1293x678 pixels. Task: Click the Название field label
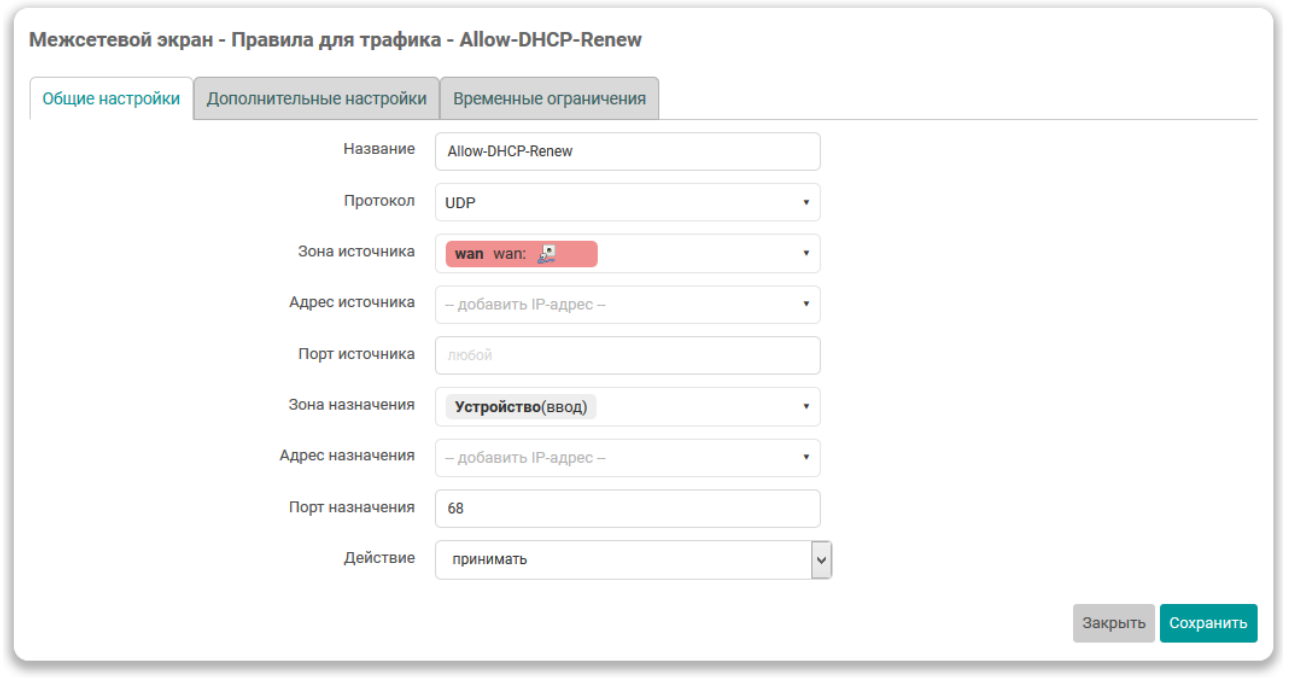pyautogui.click(x=378, y=149)
